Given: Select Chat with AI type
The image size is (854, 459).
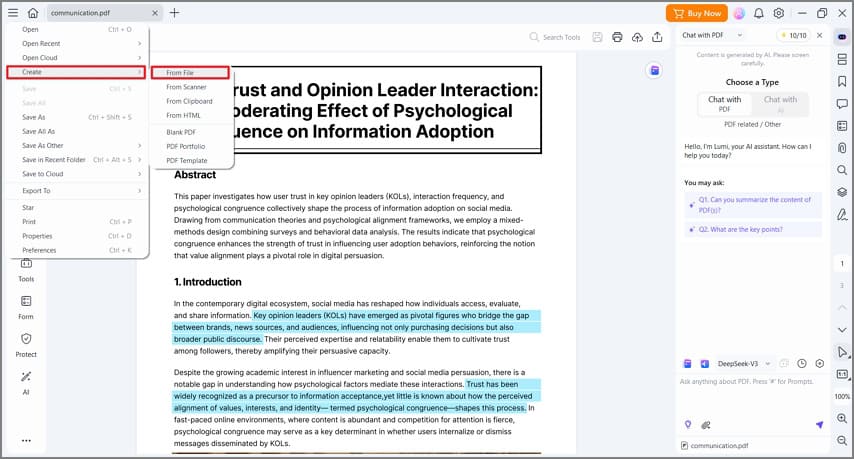Looking at the screenshot, I should pos(780,103).
